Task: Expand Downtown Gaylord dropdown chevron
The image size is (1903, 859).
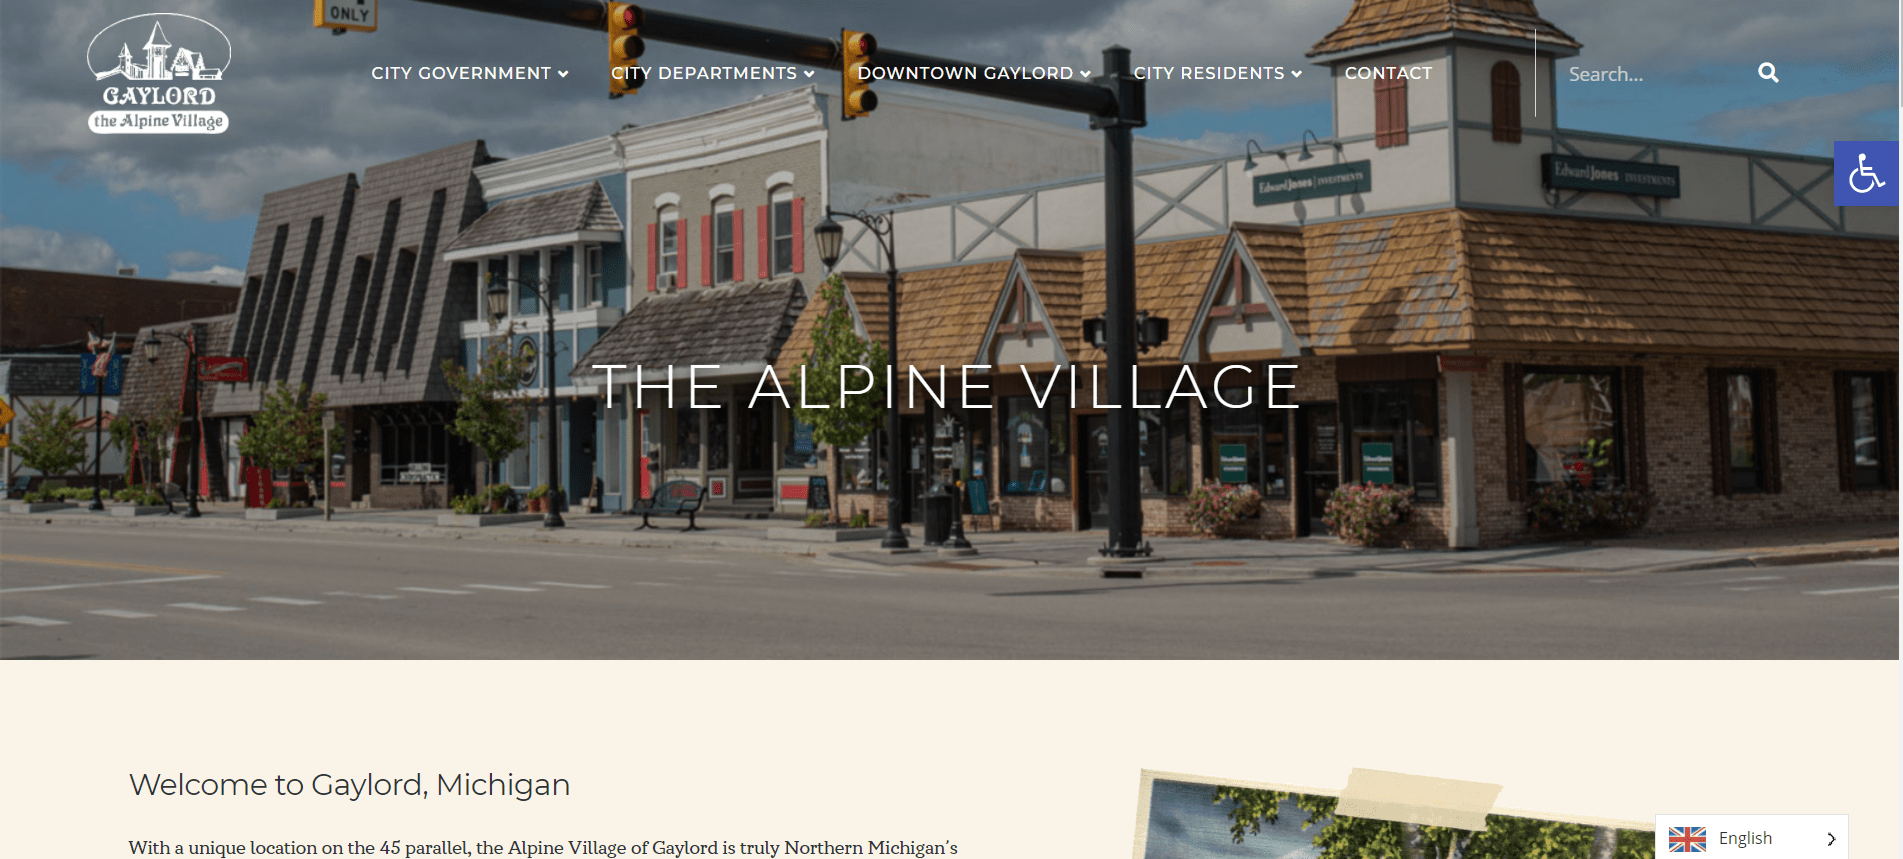Action: click(x=1085, y=74)
